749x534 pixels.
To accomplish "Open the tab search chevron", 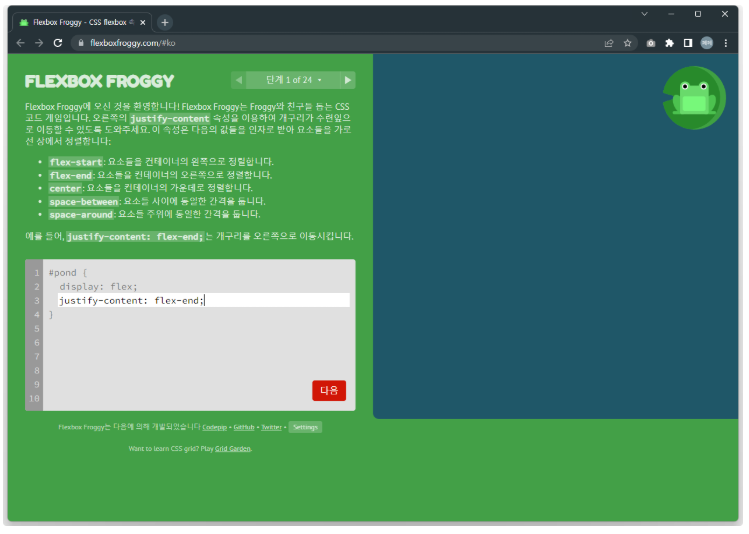I will (x=644, y=14).
